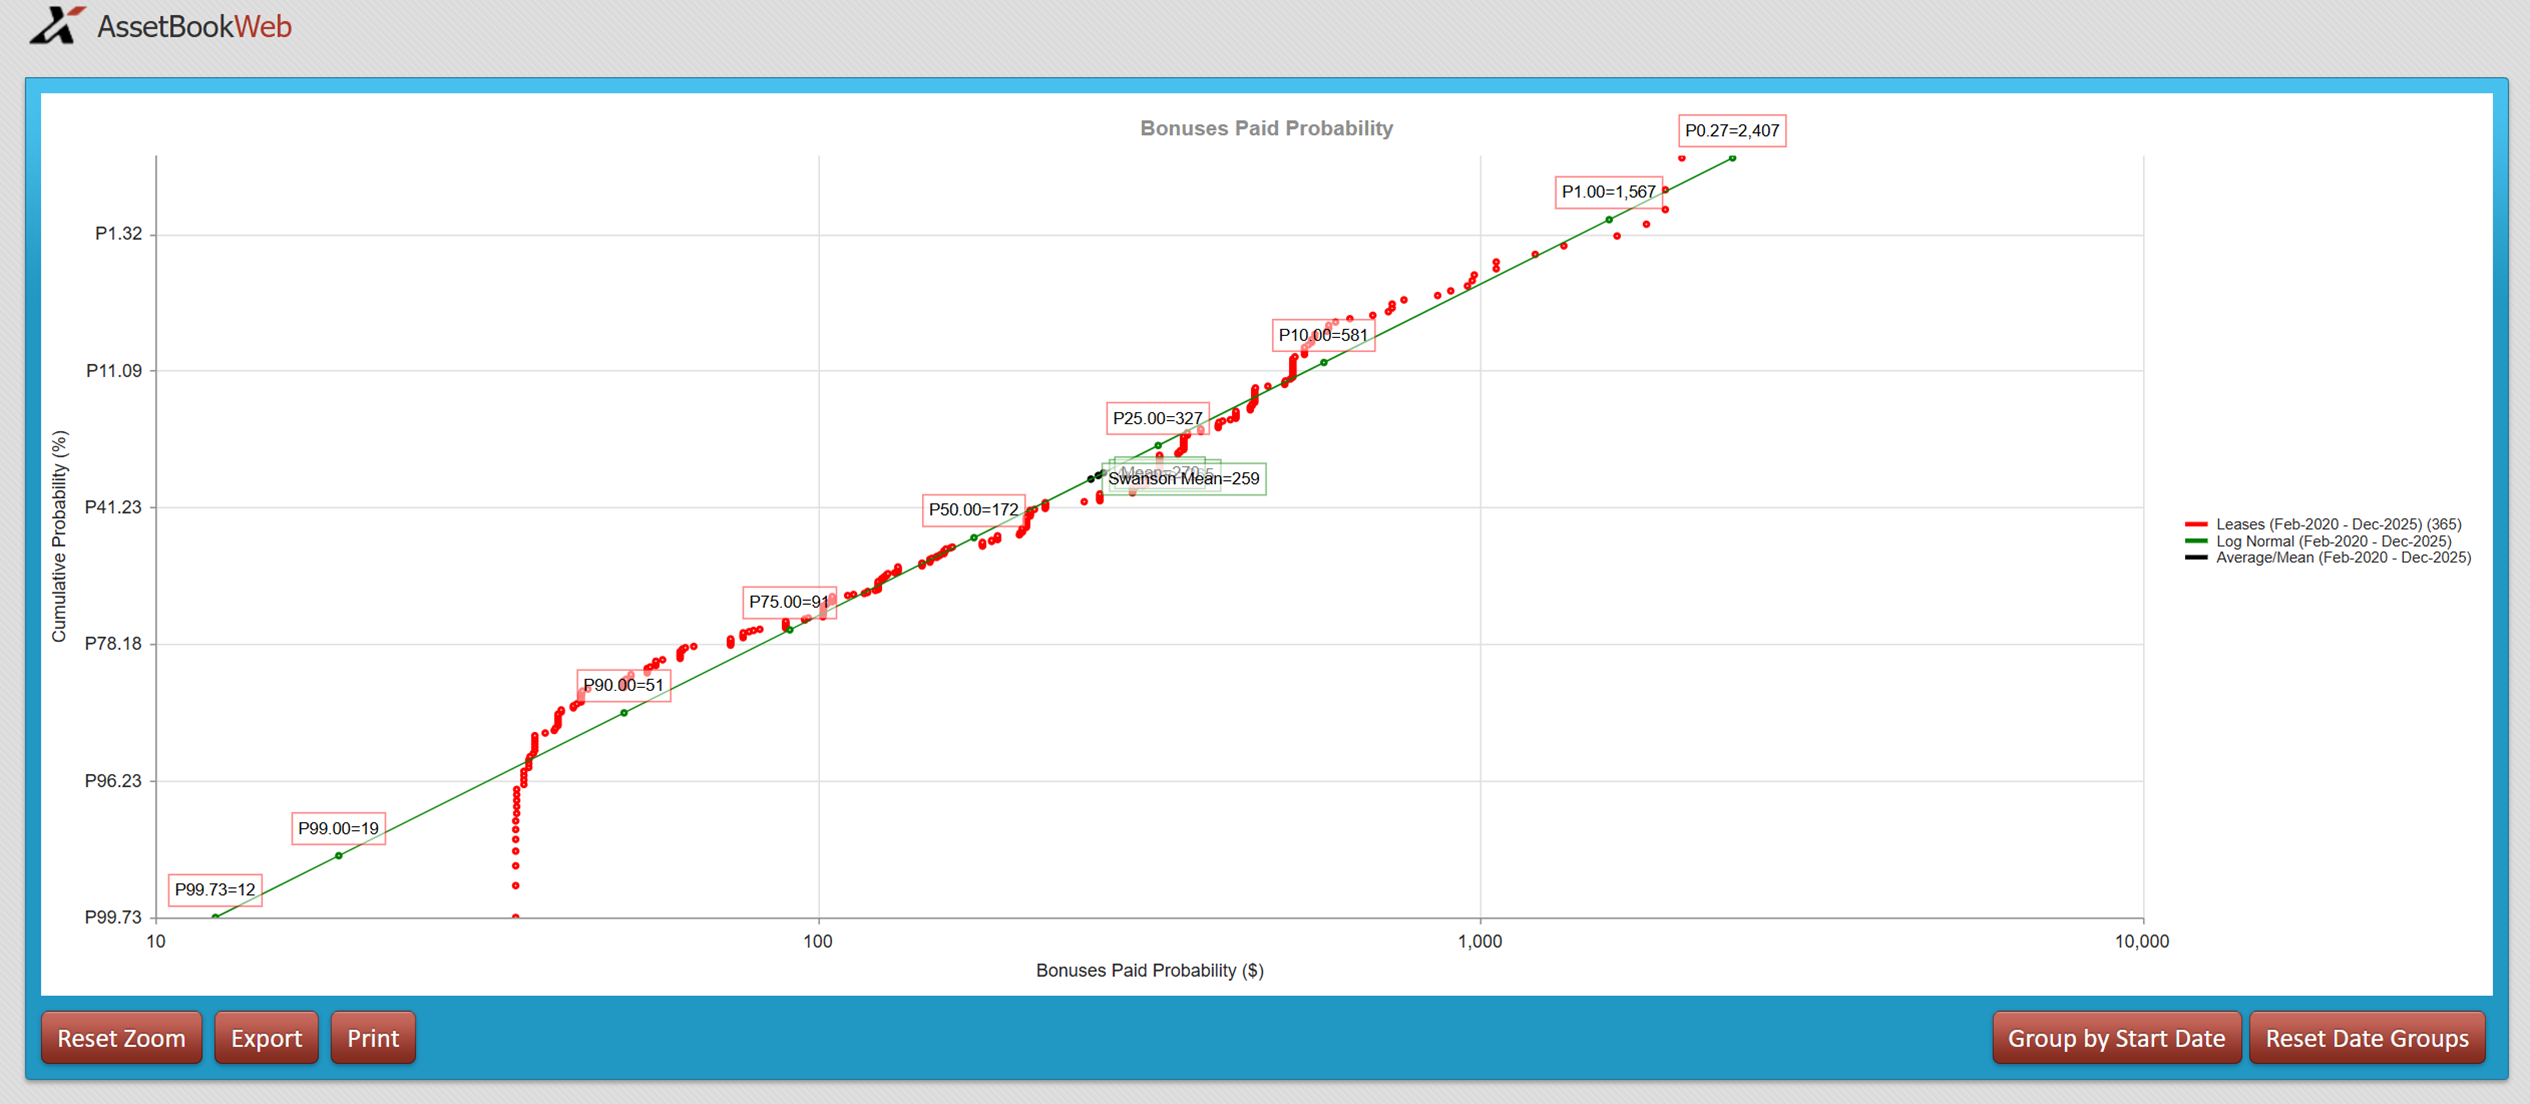Select the P0.27=2,407 label
This screenshot has height=1104, width=2530.
point(1731,131)
